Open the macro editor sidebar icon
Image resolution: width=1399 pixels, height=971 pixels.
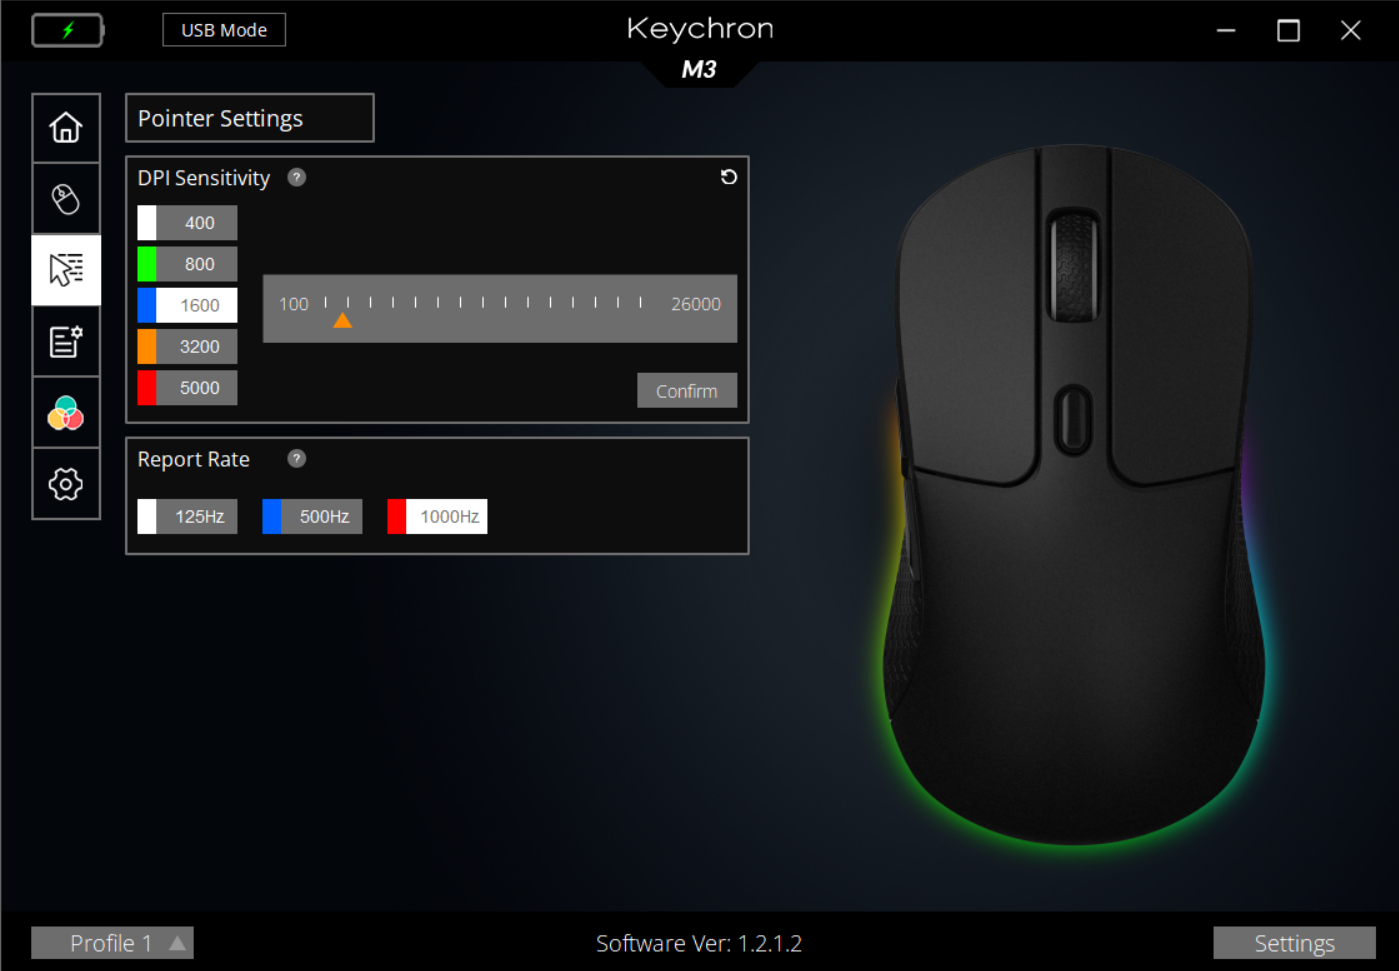pyautogui.click(x=66, y=341)
